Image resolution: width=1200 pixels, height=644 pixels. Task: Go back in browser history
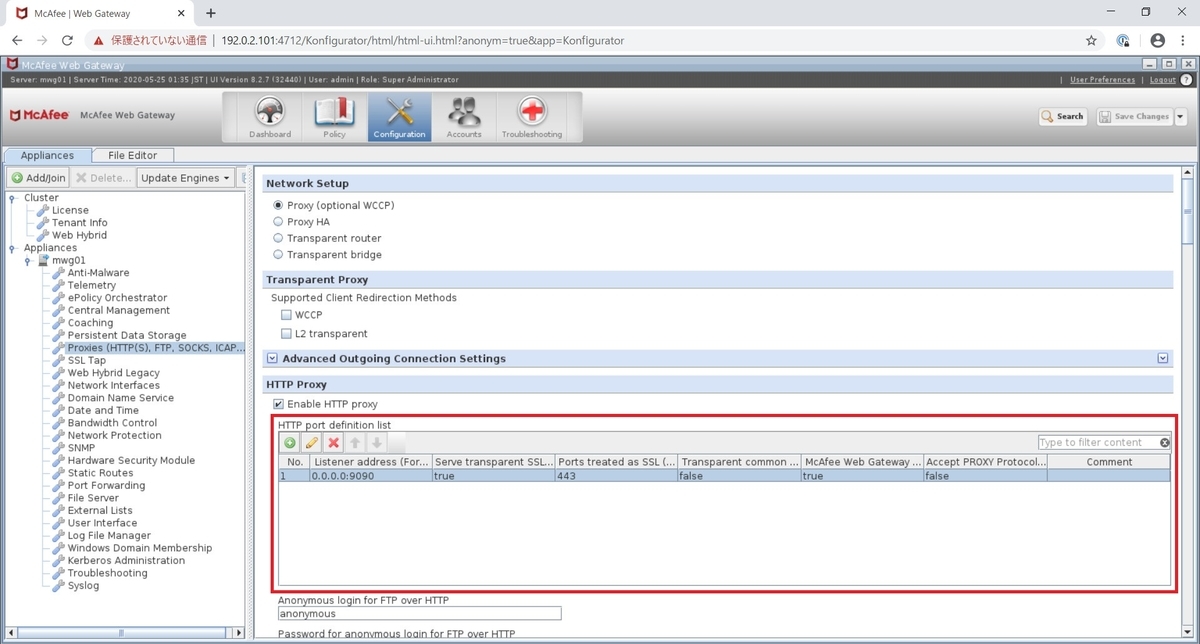click(17, 41)
